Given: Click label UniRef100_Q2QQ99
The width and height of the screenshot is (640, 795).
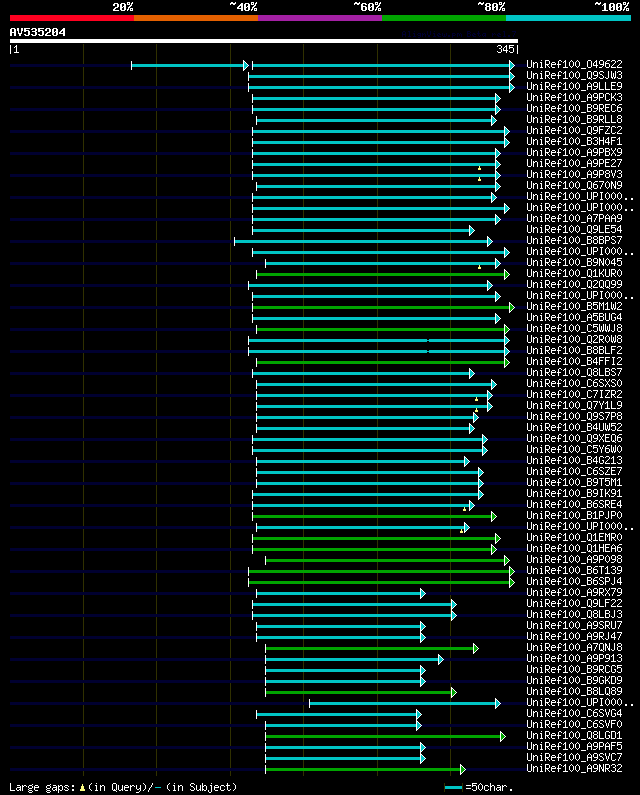Looking at the screenshot, I should tap(574, 284).
